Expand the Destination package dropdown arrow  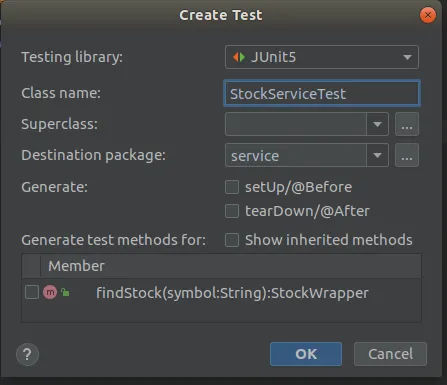[x=377, y=155]
